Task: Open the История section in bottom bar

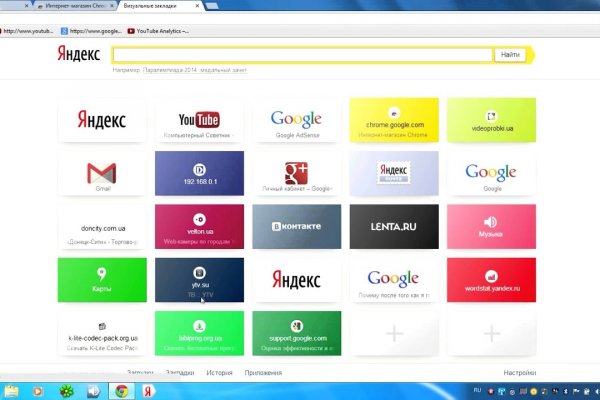Action: click(219, 372)
